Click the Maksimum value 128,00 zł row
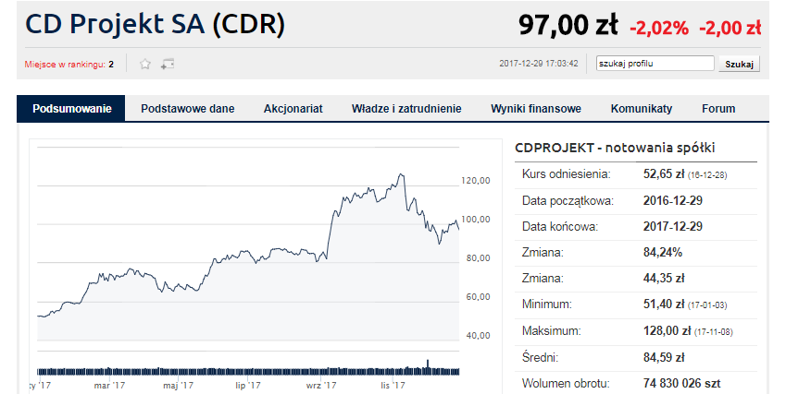 click(636, 331)
